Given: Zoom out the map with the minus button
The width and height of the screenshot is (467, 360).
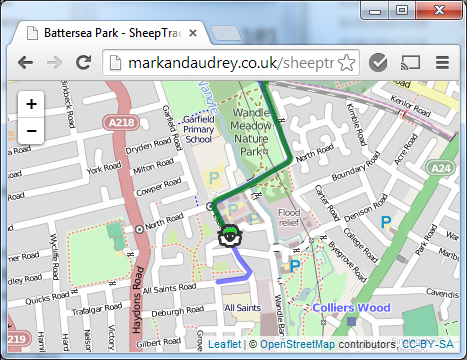Looking at the screenshot, I should [31, 131].
